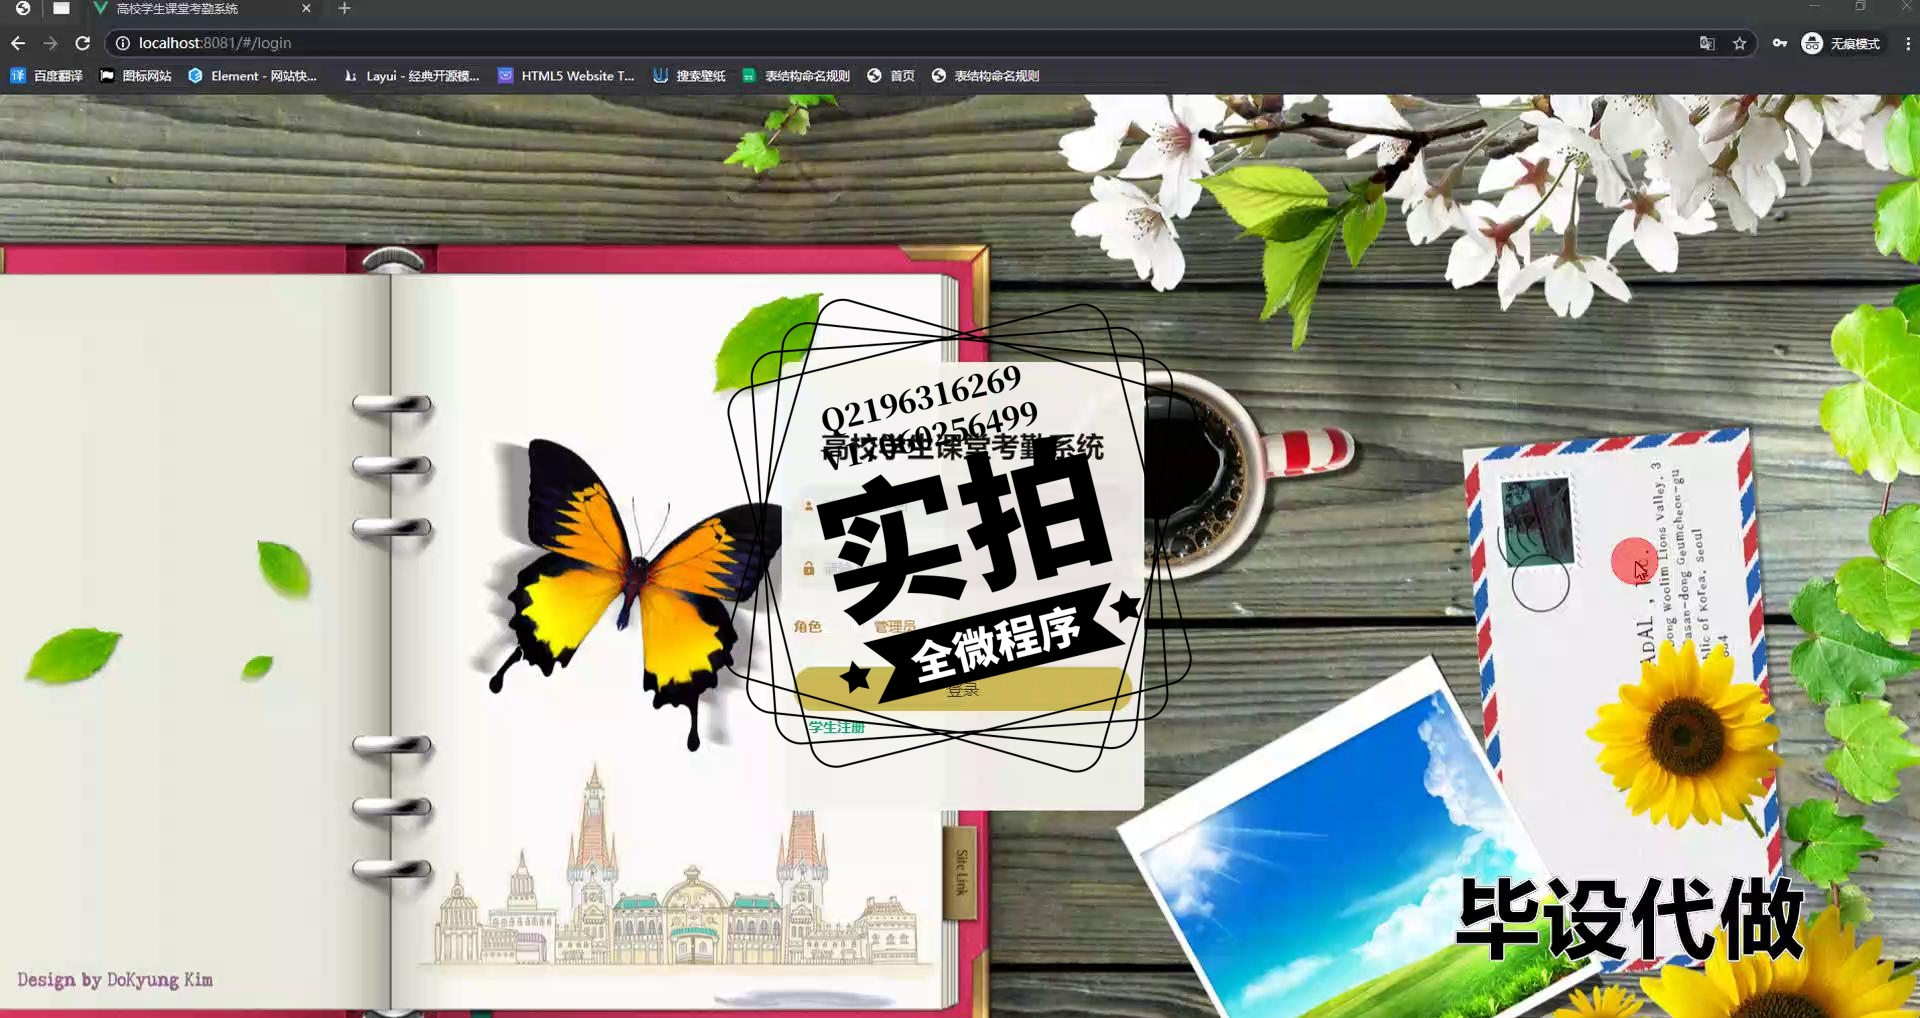Select the 管理员 role option

894,627
